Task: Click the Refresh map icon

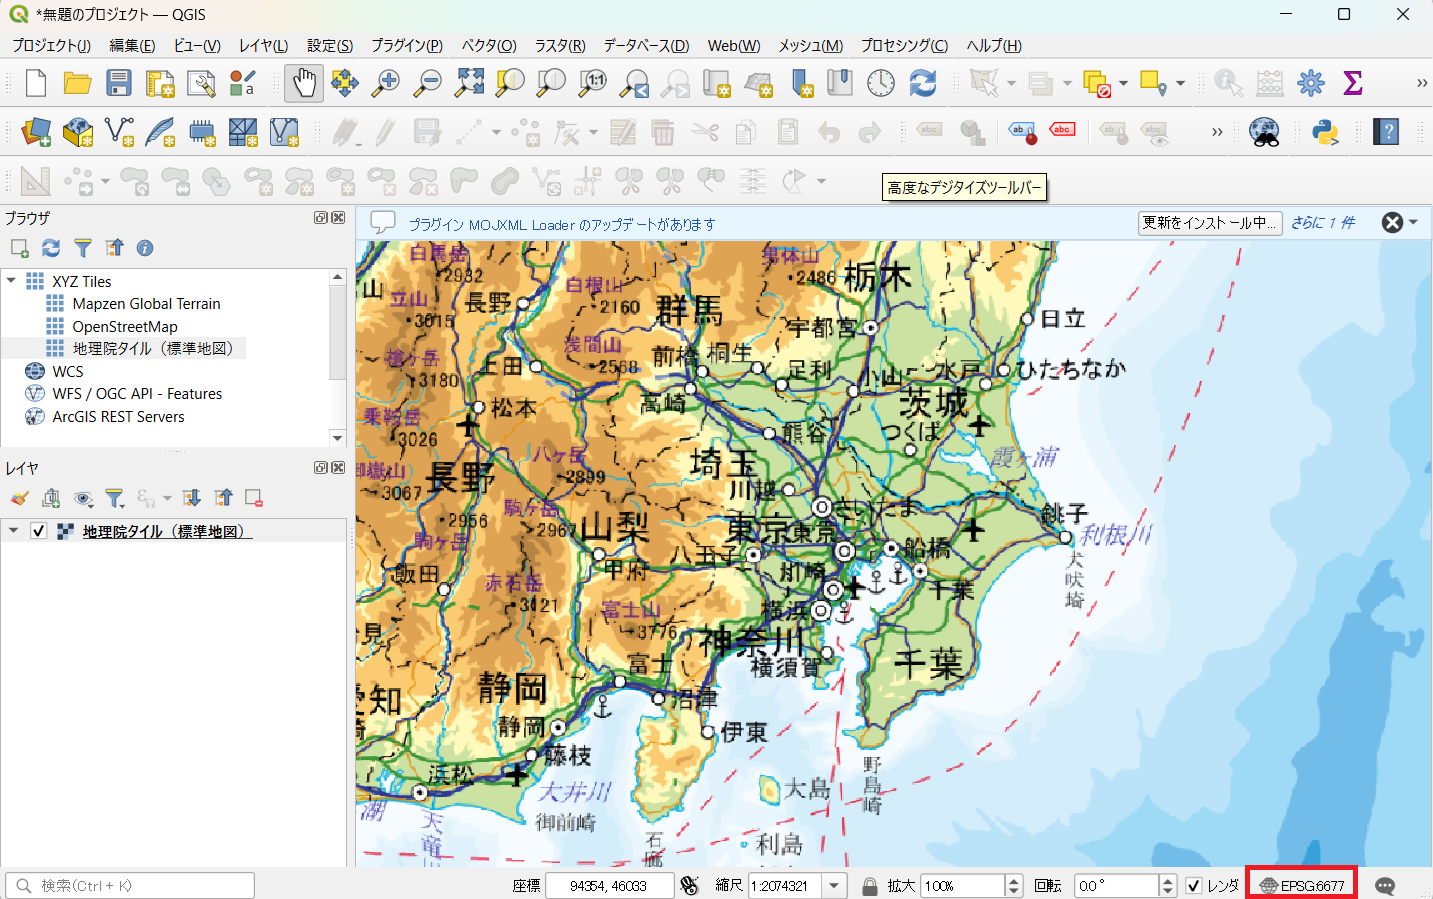Action: [923, 83]
